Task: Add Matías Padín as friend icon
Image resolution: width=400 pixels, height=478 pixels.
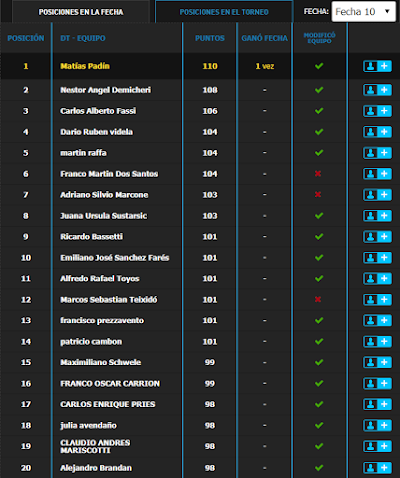Action: click(377, 66)
